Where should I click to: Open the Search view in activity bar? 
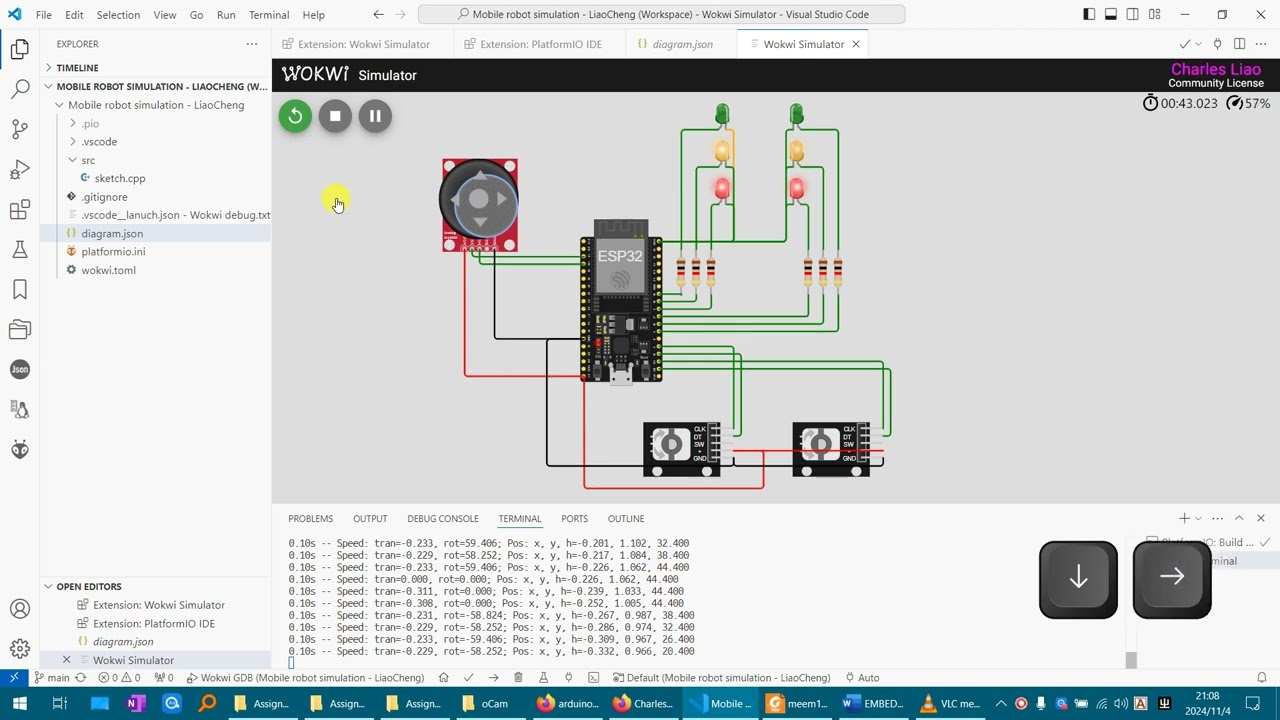tap(19, 89)
